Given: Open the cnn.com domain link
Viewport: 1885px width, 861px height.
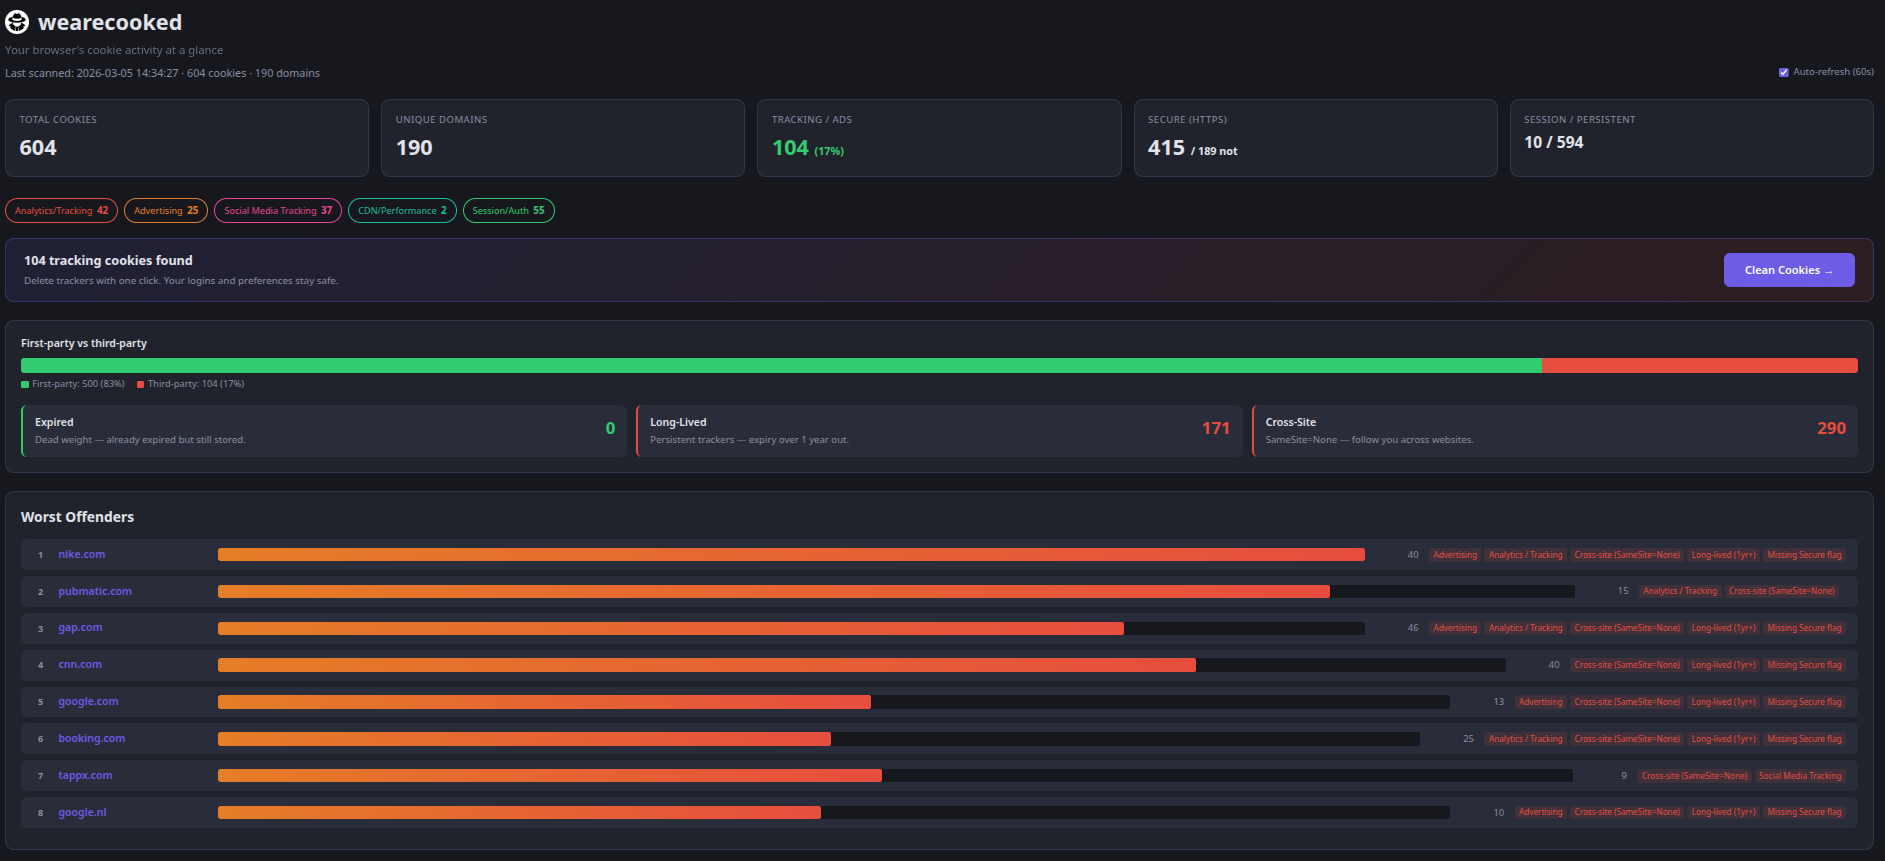Looking at the screenshot, I should [x=80, y=665].
